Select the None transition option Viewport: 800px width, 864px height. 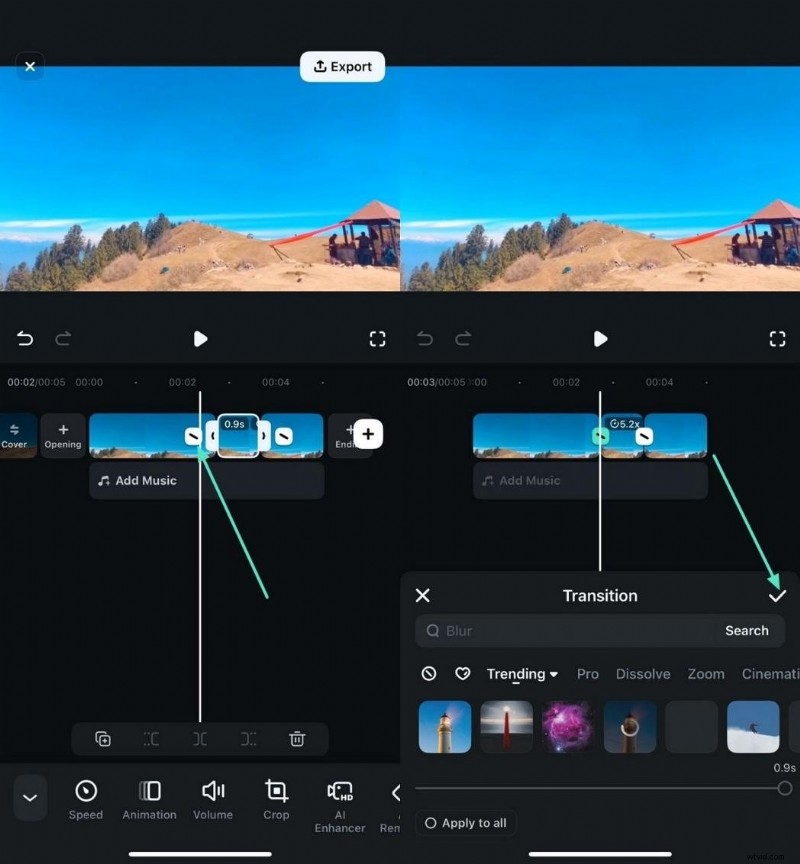pyautogui.click(x=429, y=674)
